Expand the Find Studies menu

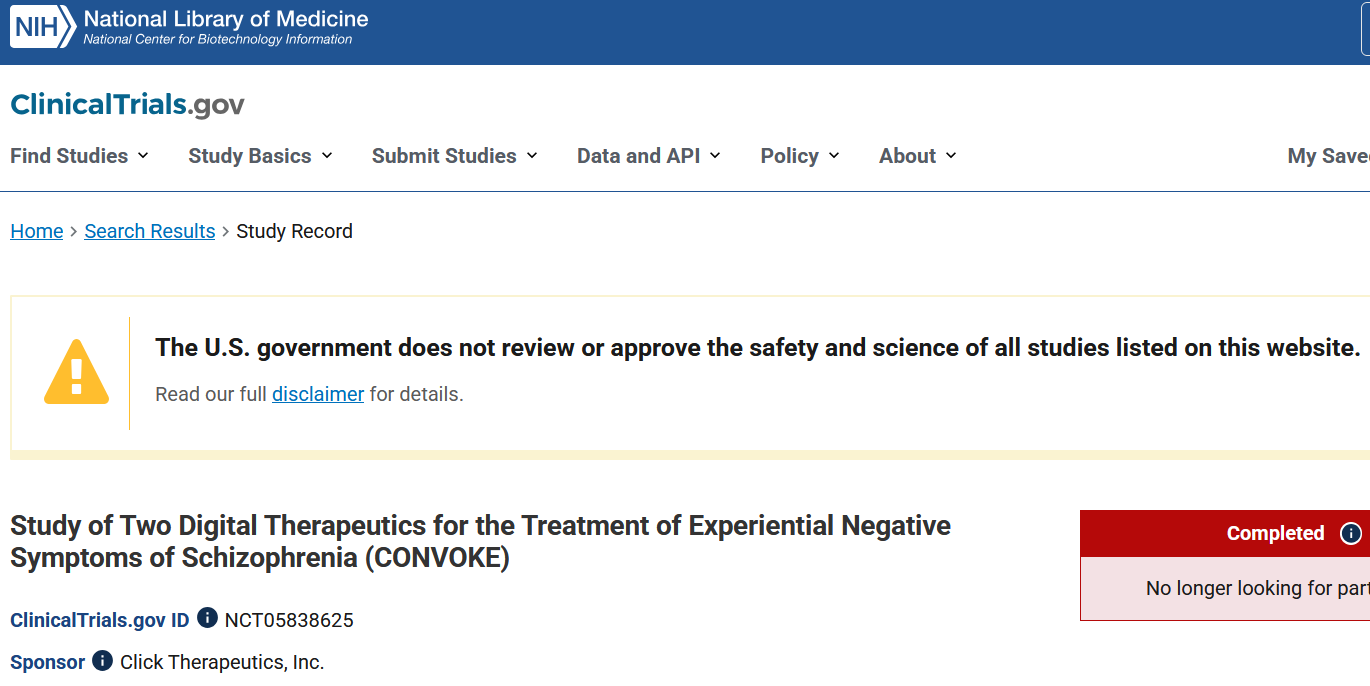pyautogui.click(x=80, y=156)
